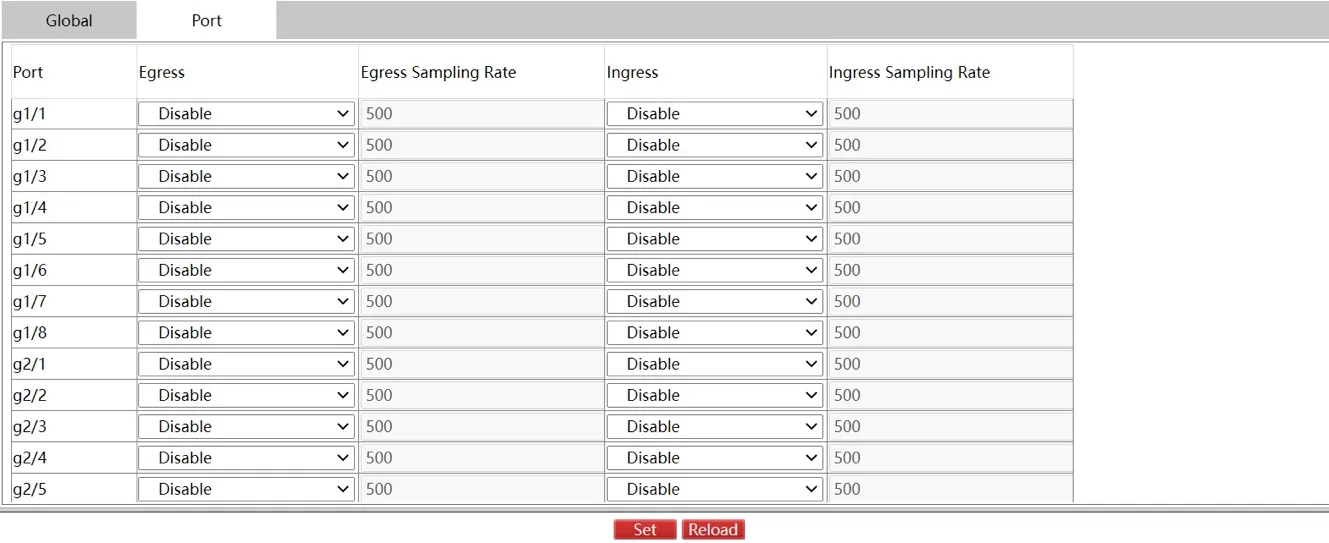
Task: Open the Egress dropdown for port g2/3
Action: (x=247, y=427)
